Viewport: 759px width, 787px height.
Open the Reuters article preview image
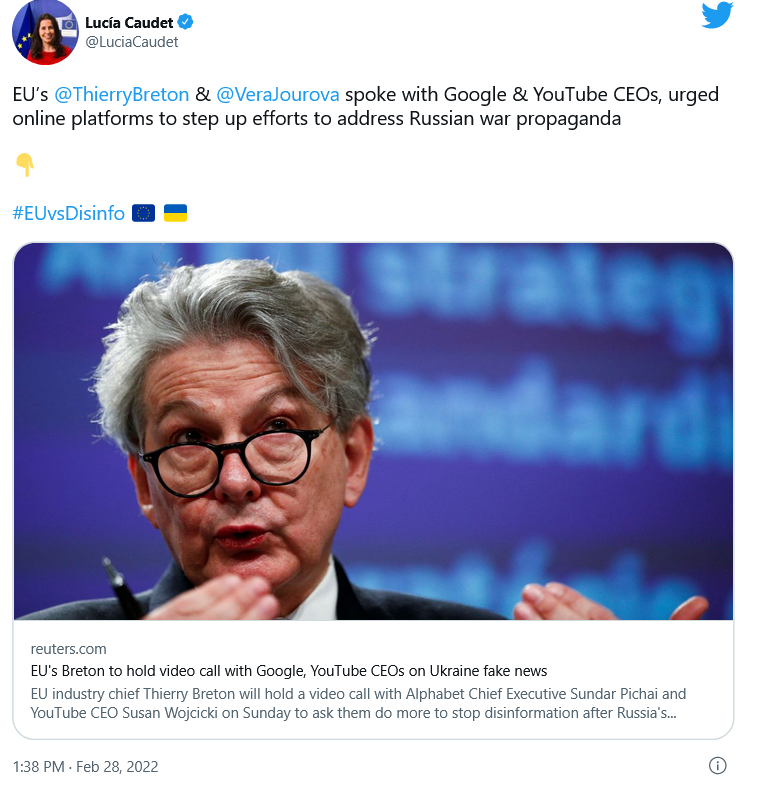pyautogui.click(x=373, y=432)
